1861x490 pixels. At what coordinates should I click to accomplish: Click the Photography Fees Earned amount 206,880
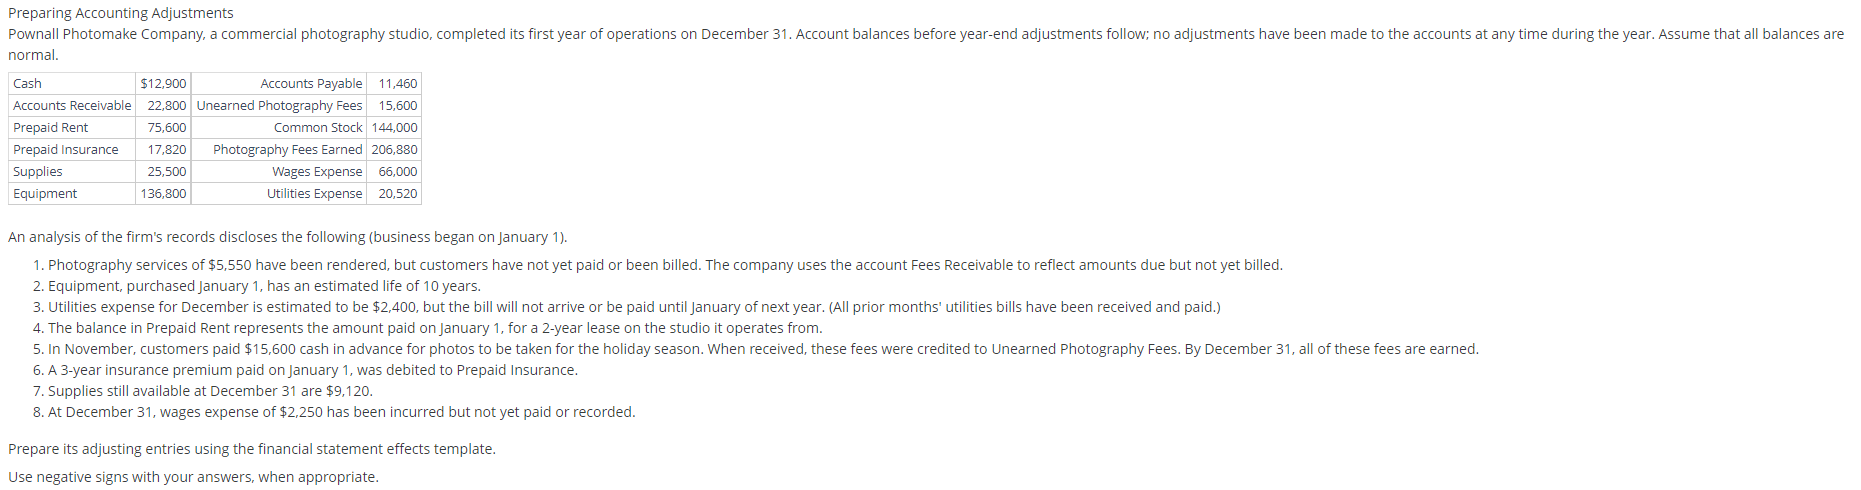click(394, 149)
